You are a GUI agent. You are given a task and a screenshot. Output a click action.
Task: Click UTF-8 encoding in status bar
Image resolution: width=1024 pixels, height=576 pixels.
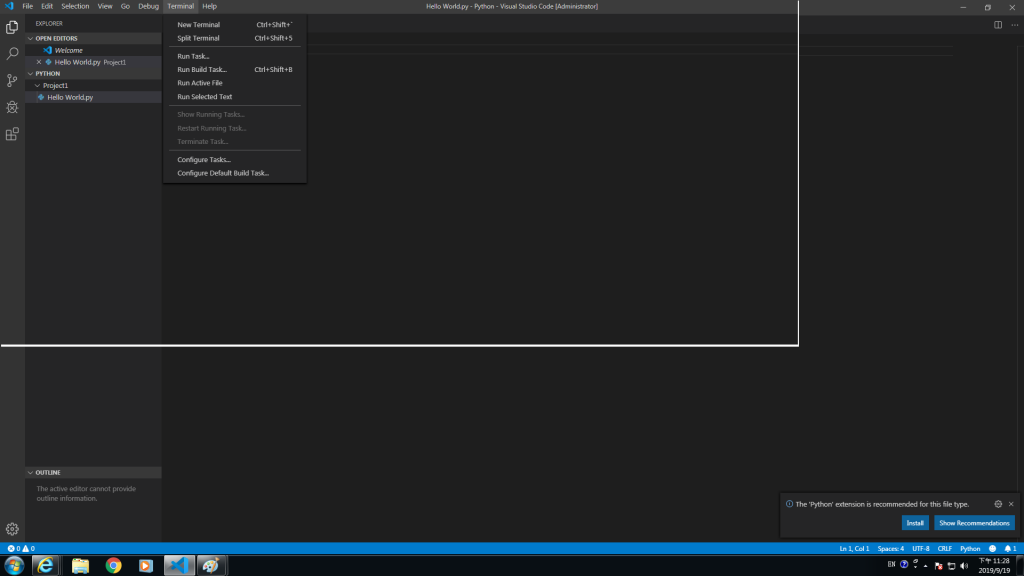click(x=920, y=549)
